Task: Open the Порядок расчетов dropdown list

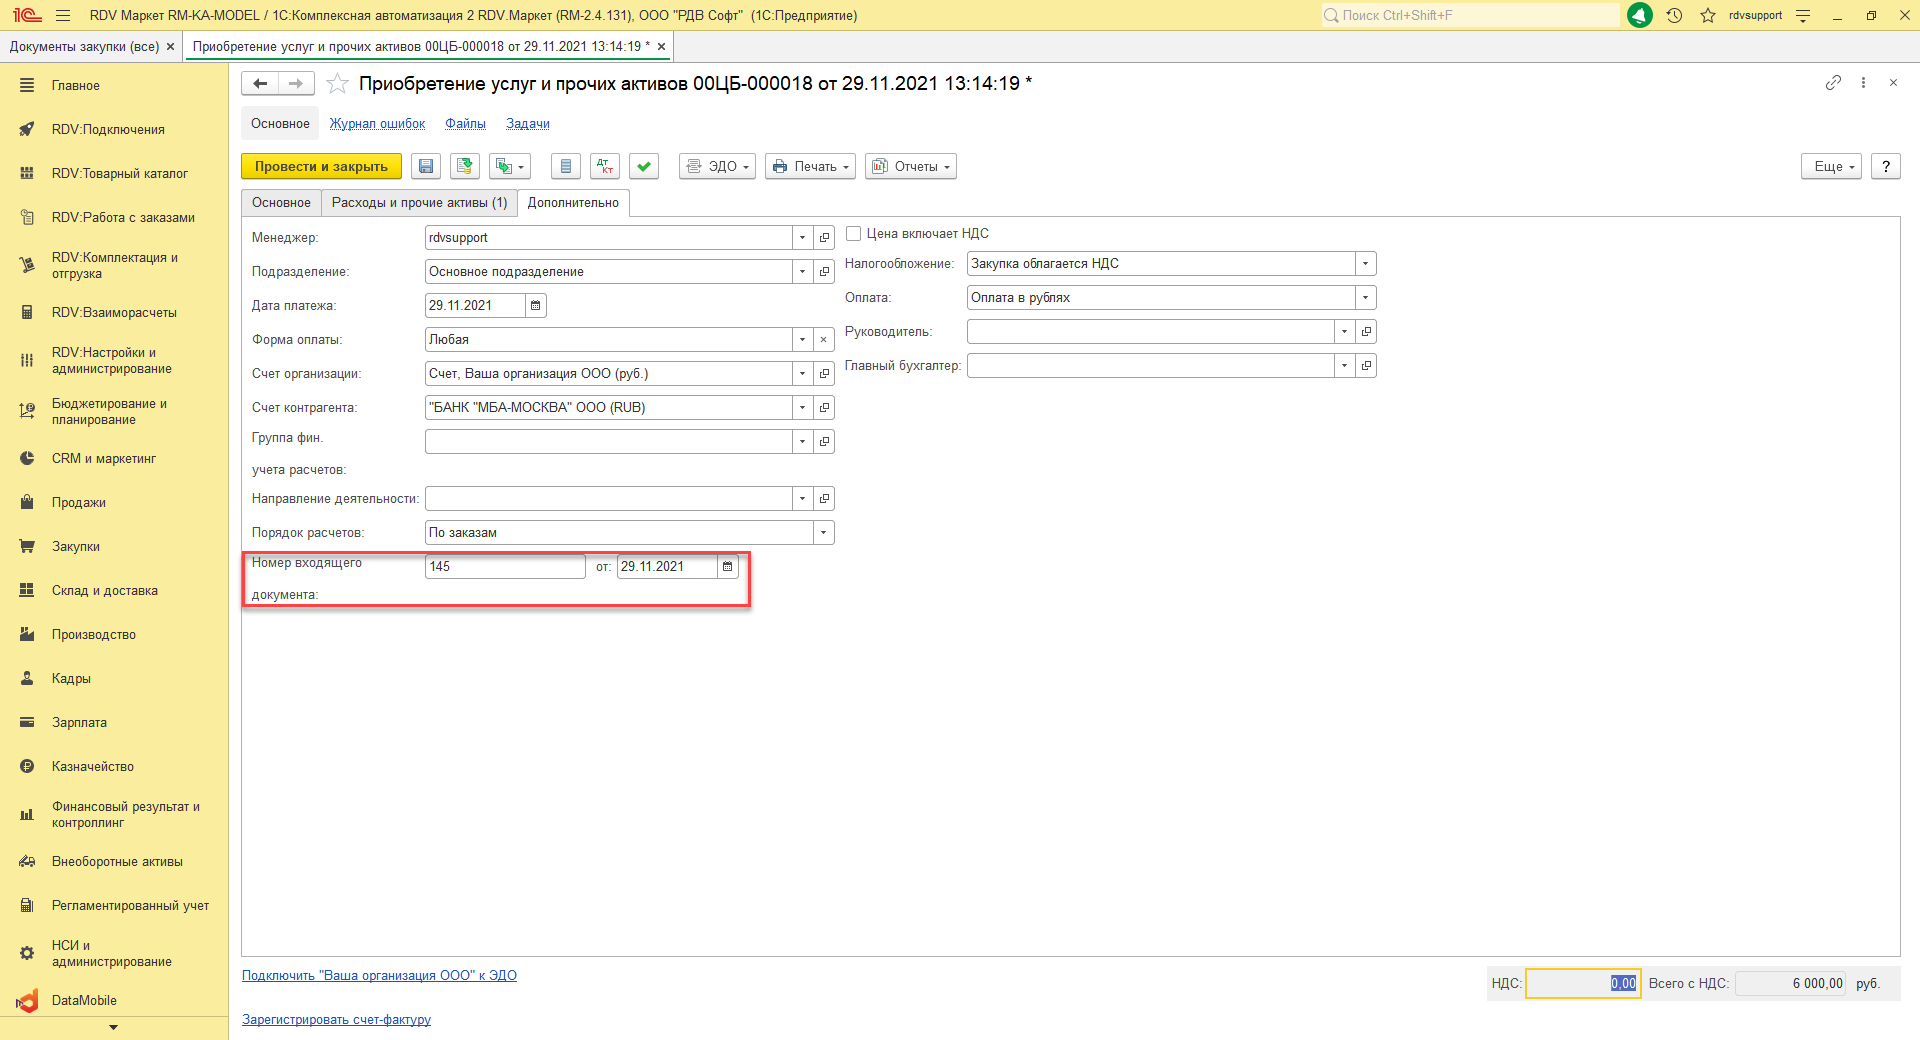Action: point(823,533)
